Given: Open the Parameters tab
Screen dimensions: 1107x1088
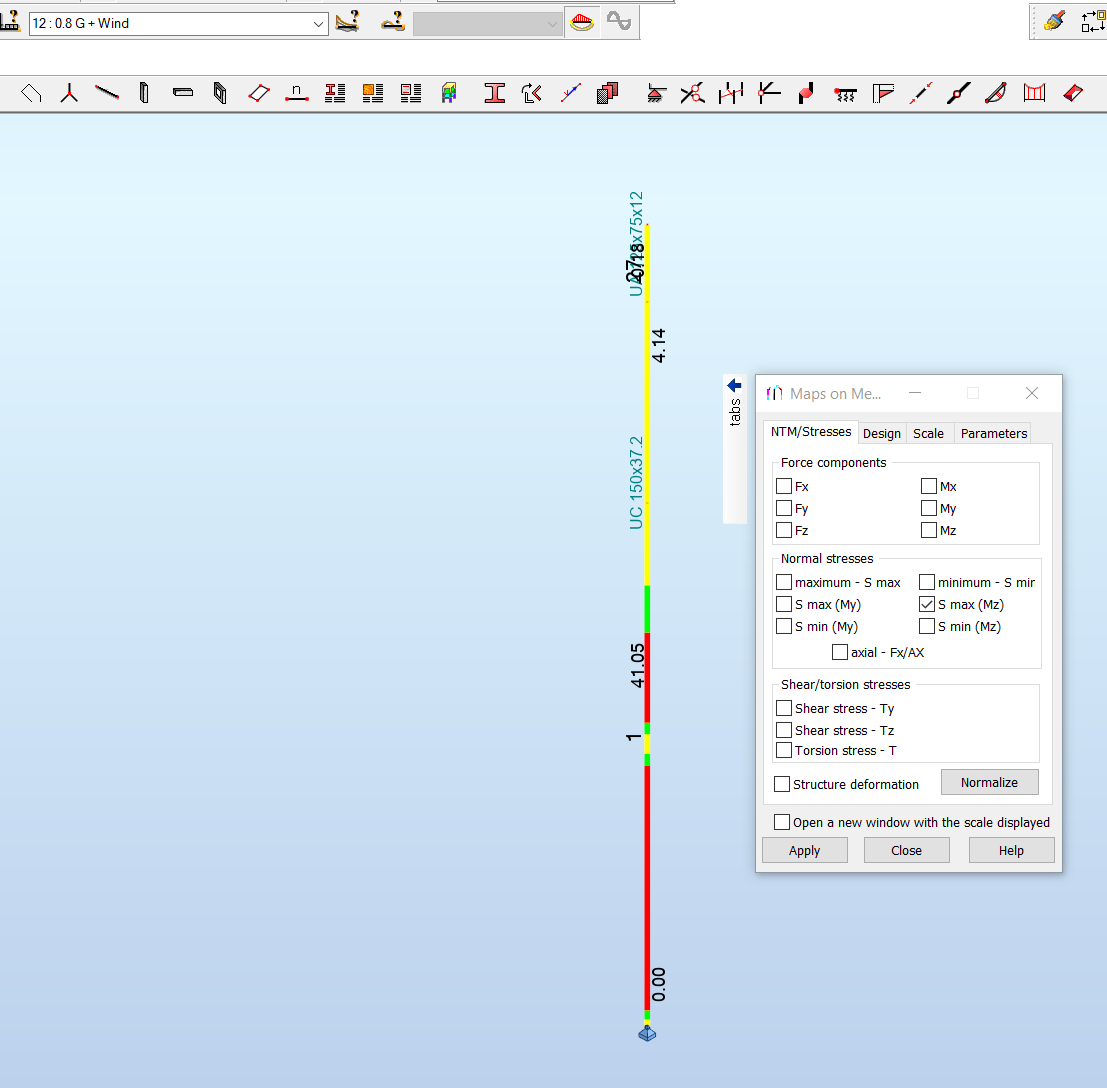Looking at the screenshot, I should pyautogui.click(x=993, y=433).
